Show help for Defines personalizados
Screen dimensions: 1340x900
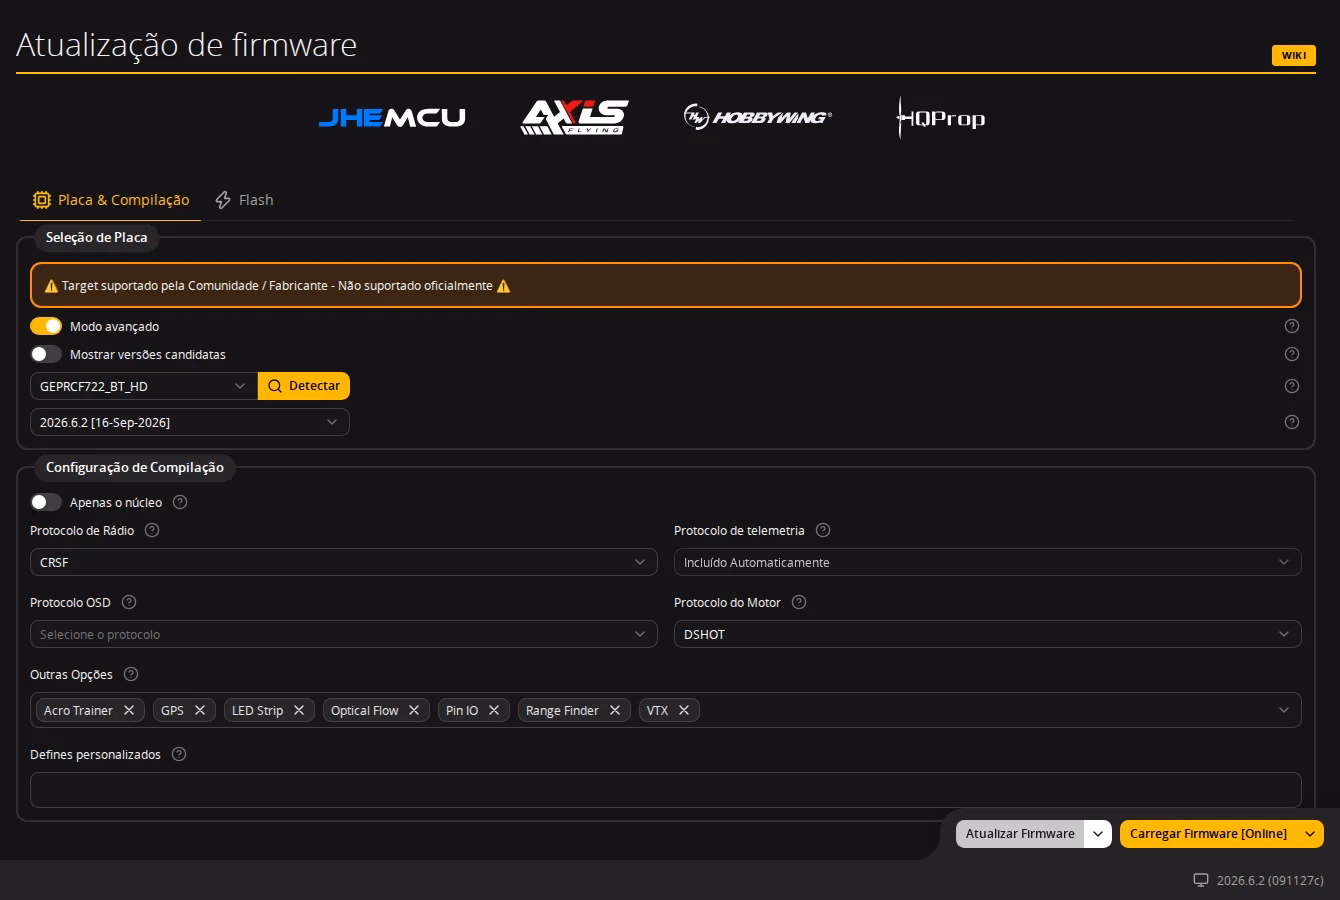[x=179, y=754]
